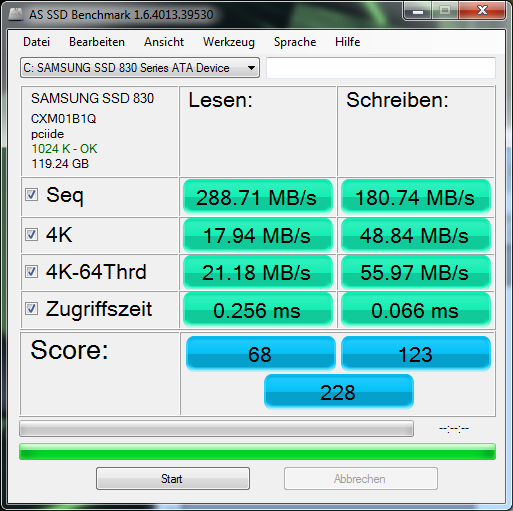Expand the drive selection dropdown arrow
This screenshot has width=513, height=511.
coord(251,68)
